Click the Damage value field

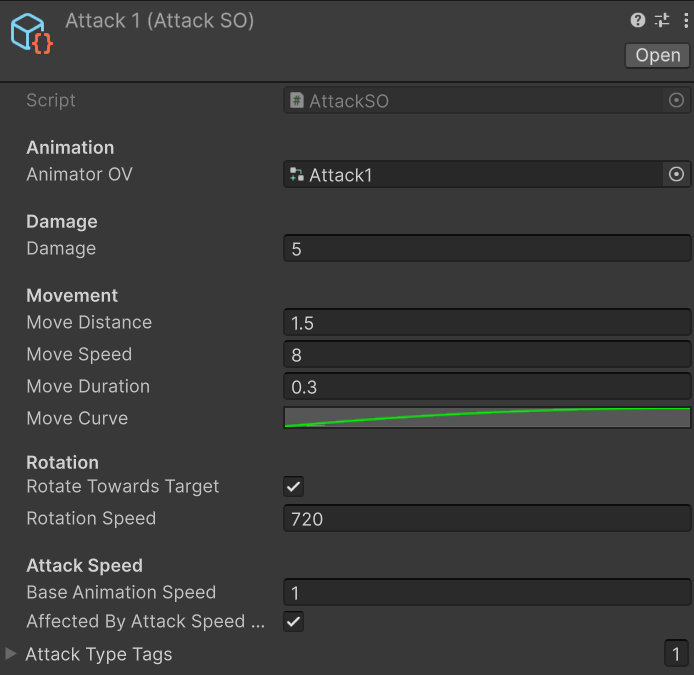[487, 248]
